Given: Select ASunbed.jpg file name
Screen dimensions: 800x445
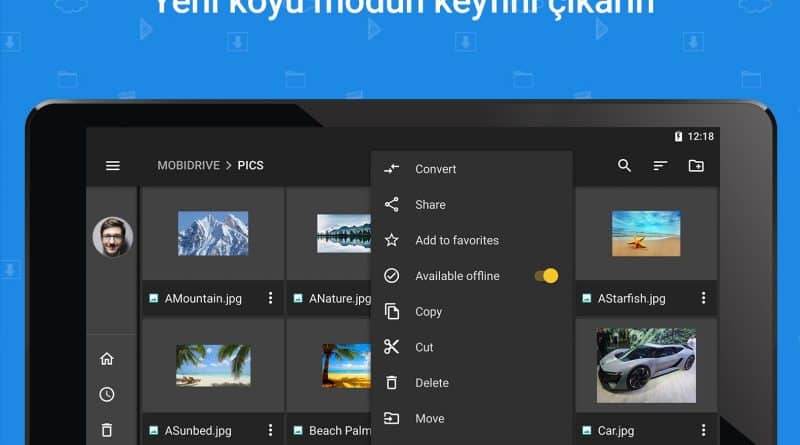Looking at the screenshot, I should 198,431.
